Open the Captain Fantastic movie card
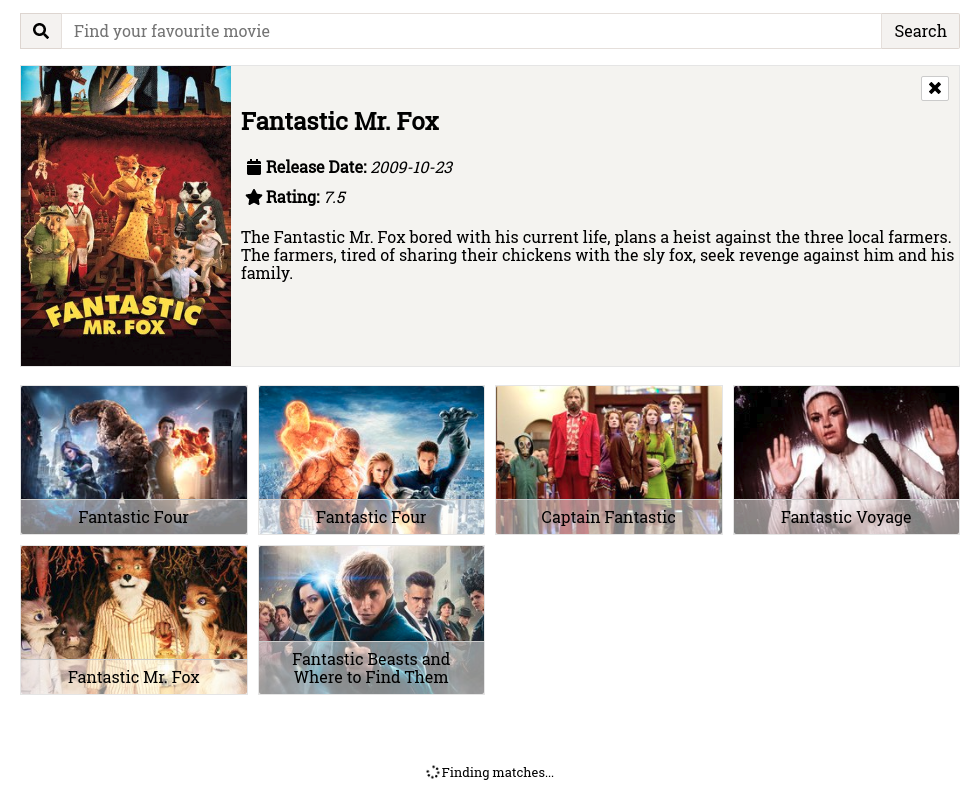 (x=609, y=460)
